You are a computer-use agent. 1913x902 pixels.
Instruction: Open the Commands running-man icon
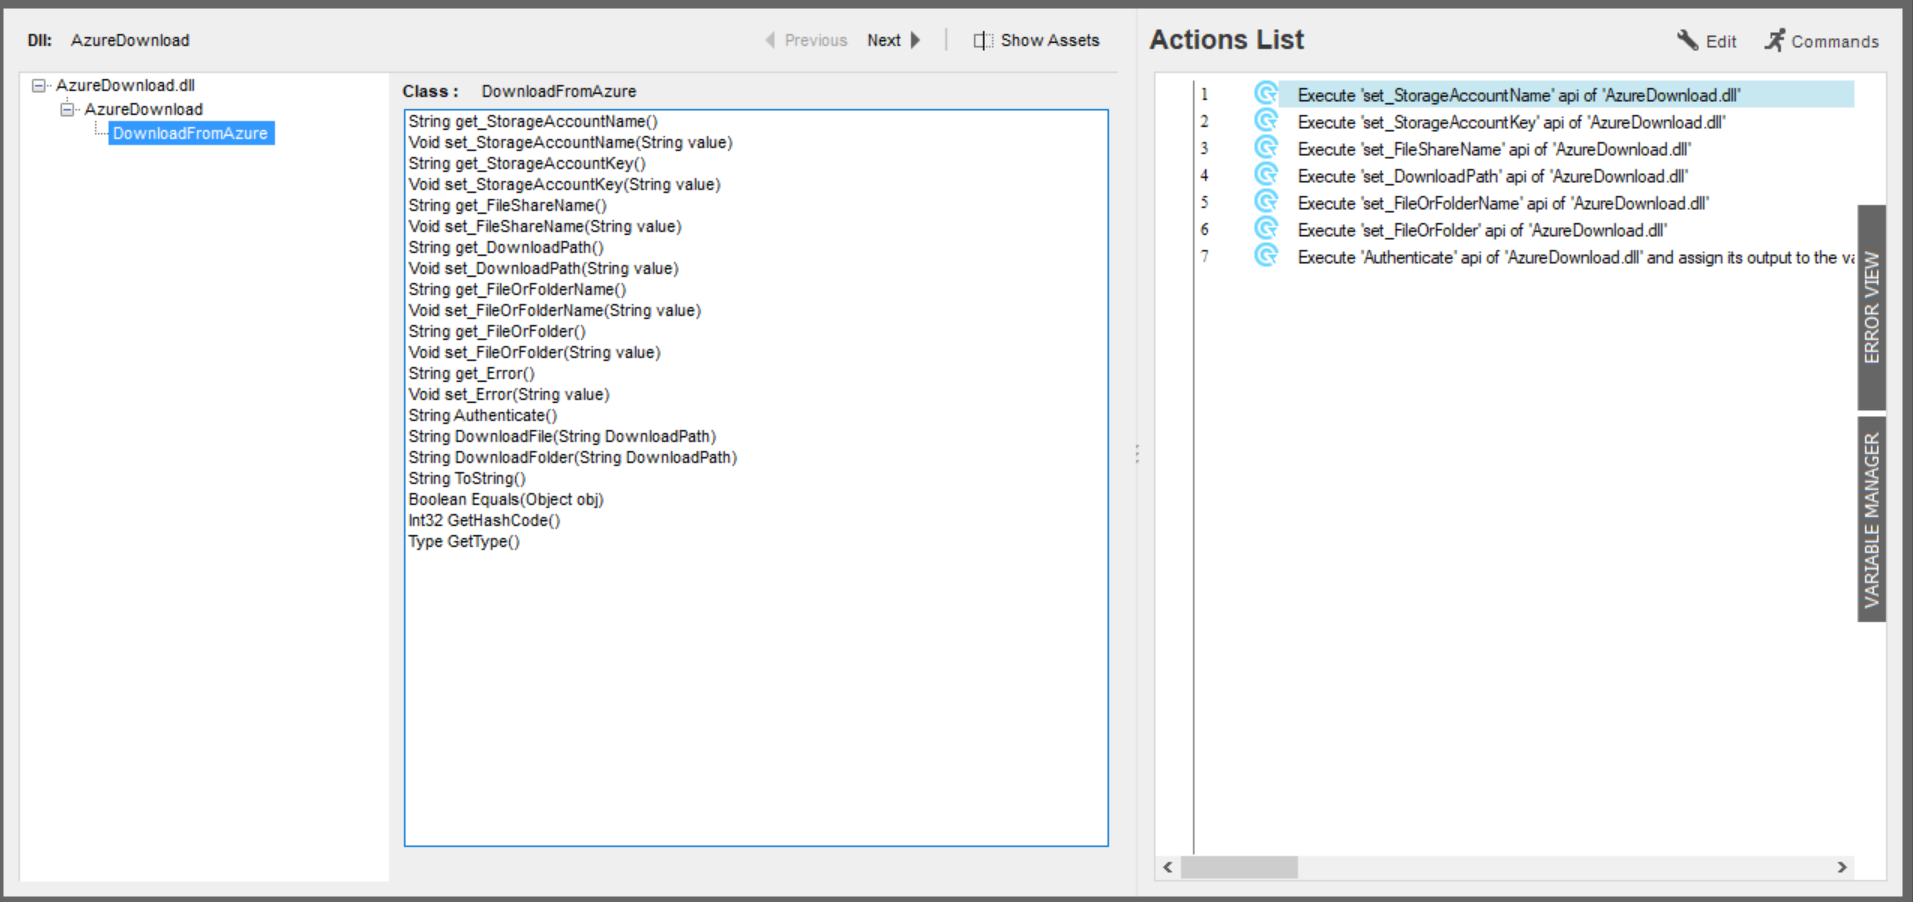click(x=1774, y=40)
